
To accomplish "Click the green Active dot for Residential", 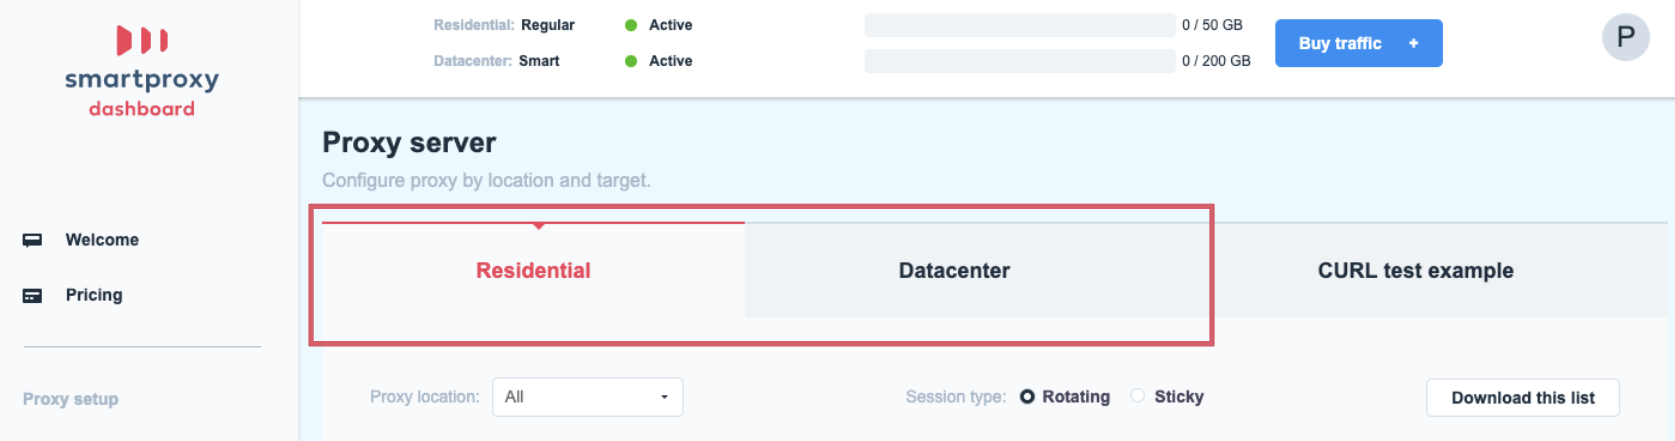I will pyautogui.click(x=631, y=25).
